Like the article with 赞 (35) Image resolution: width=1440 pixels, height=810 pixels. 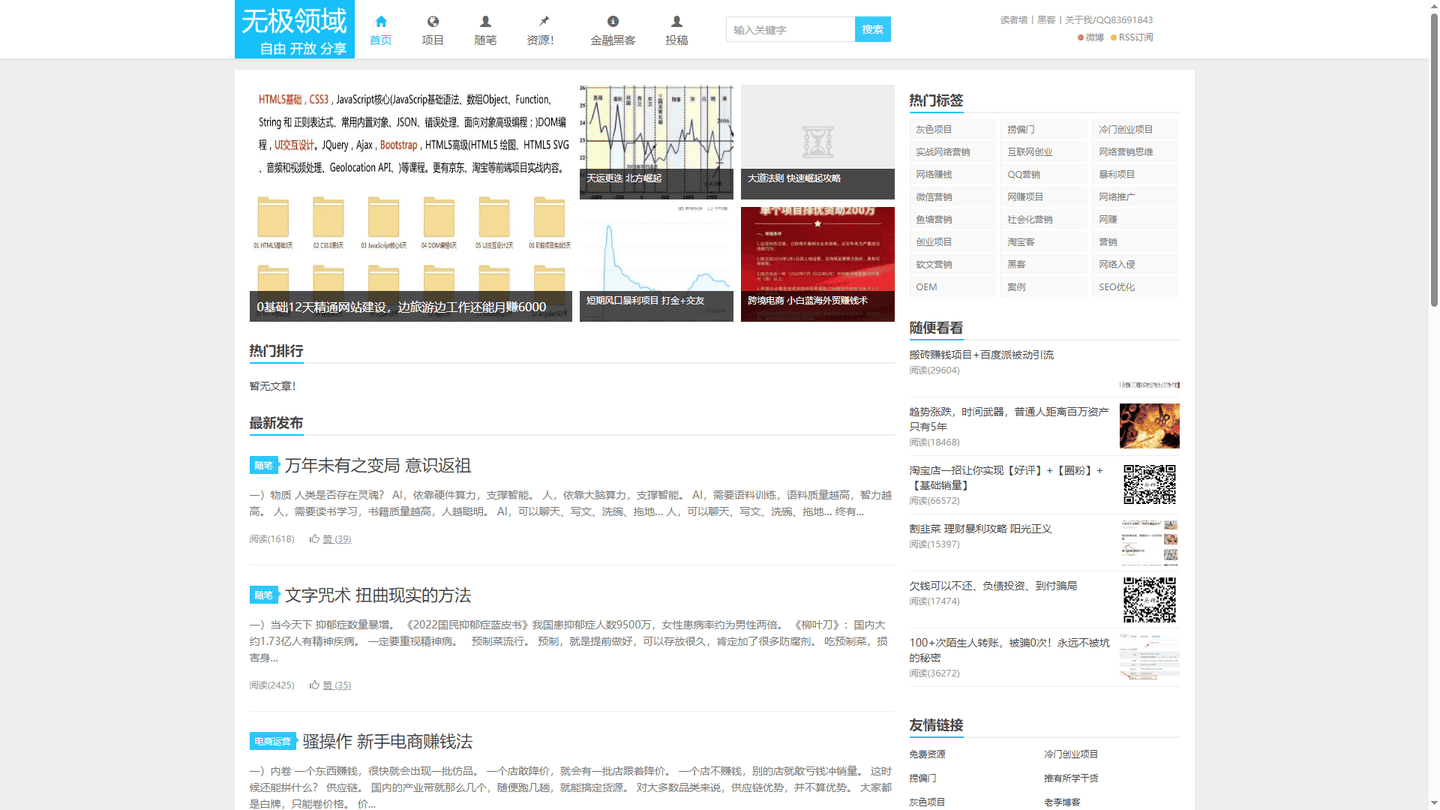pos(330,685)
